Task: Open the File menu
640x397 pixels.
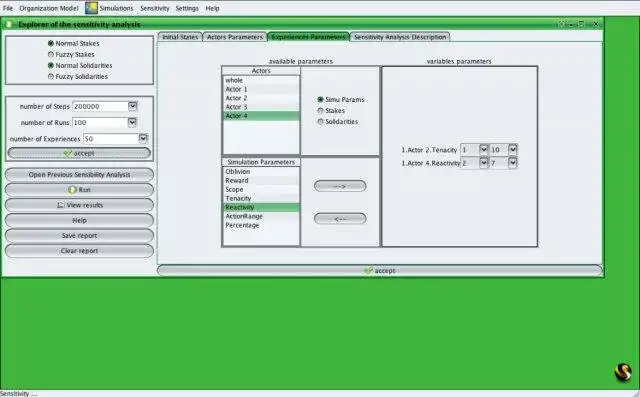Action: pyautogui.click(x=8, y=8)
